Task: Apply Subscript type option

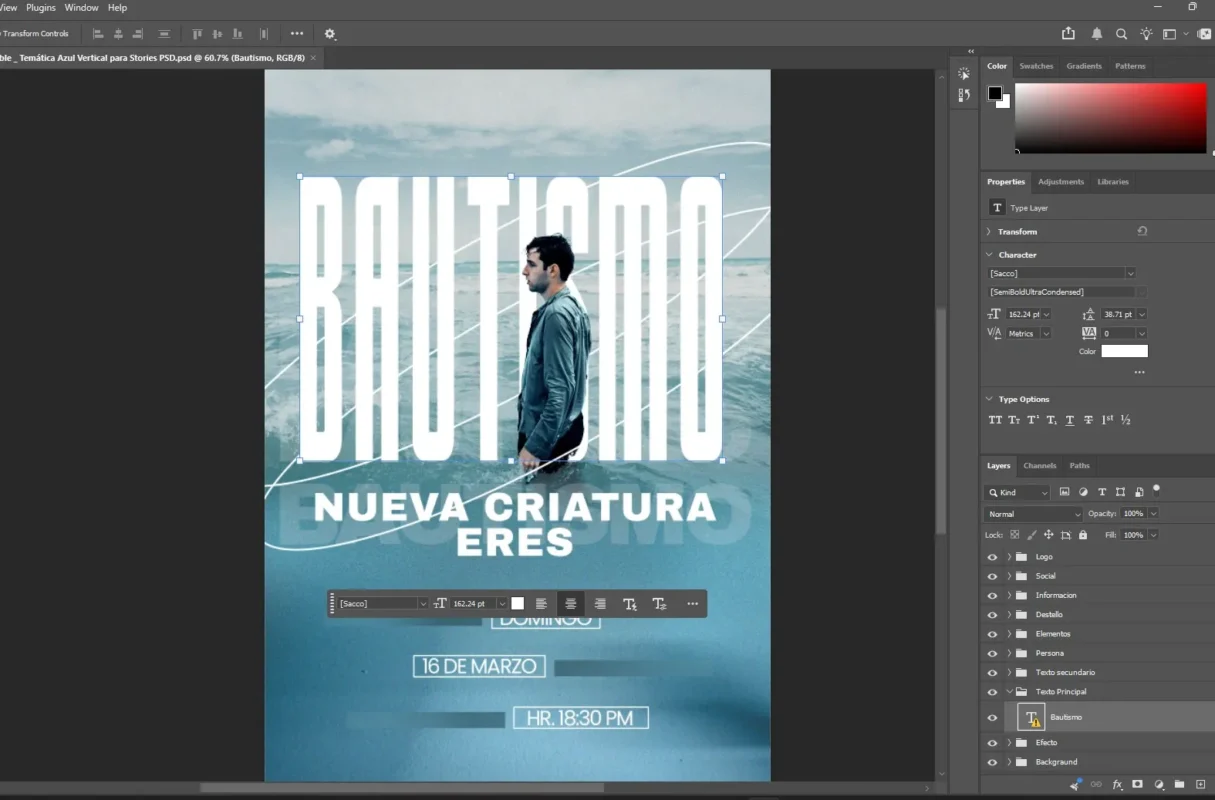Action: click(1051, 420)
